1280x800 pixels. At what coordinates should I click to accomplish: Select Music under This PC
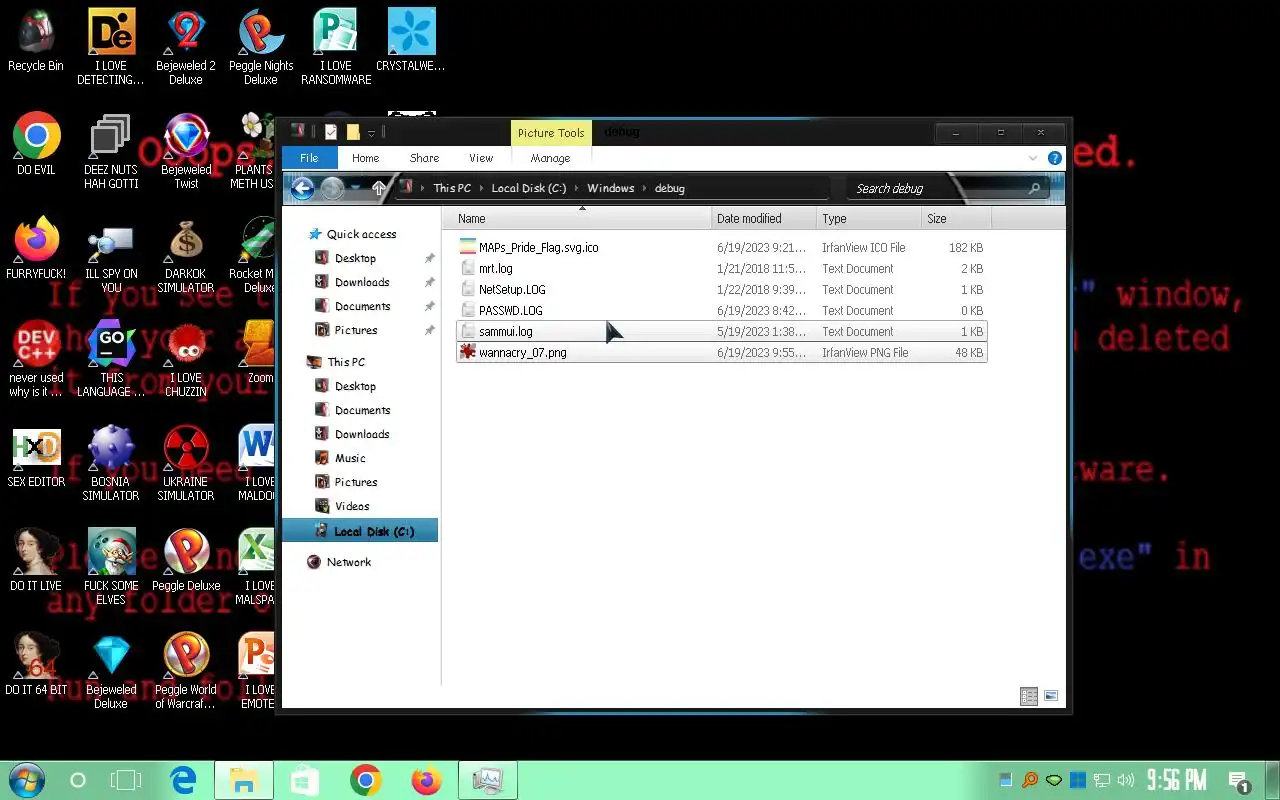point(350,458)
